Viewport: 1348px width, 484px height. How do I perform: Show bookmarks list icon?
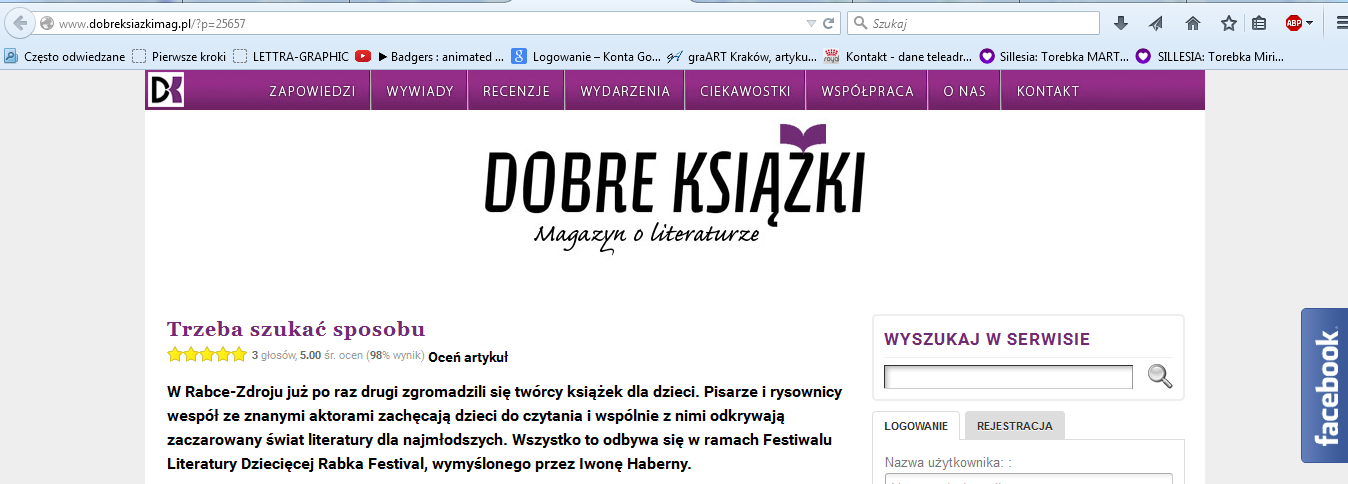tap(1259, 23)
